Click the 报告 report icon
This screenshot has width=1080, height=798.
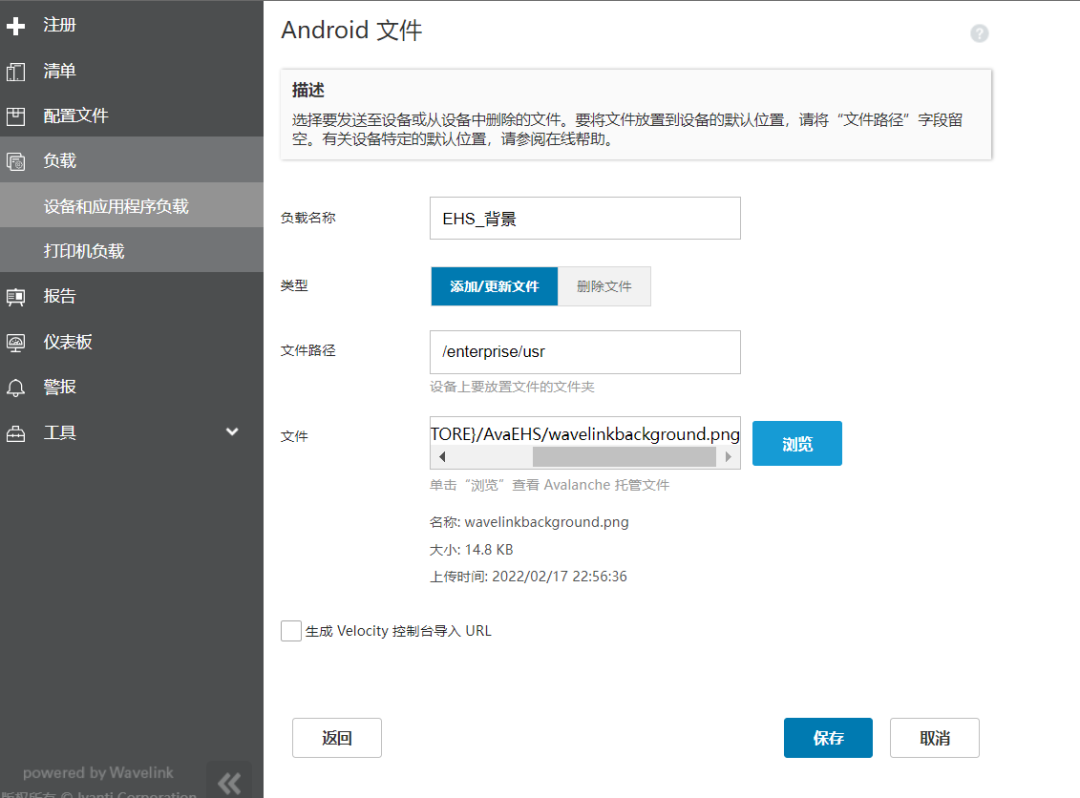[16, 297]
